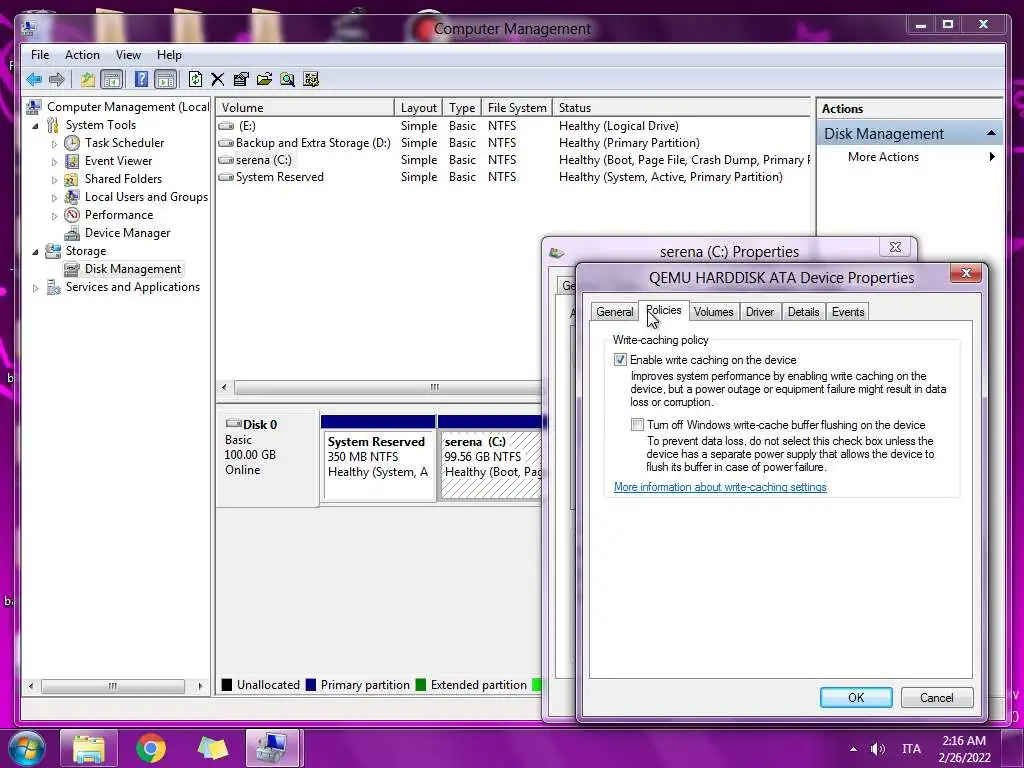Expand the Shared Folders node arrow
Screen dimensions: 1024x768
click(54, 180)
